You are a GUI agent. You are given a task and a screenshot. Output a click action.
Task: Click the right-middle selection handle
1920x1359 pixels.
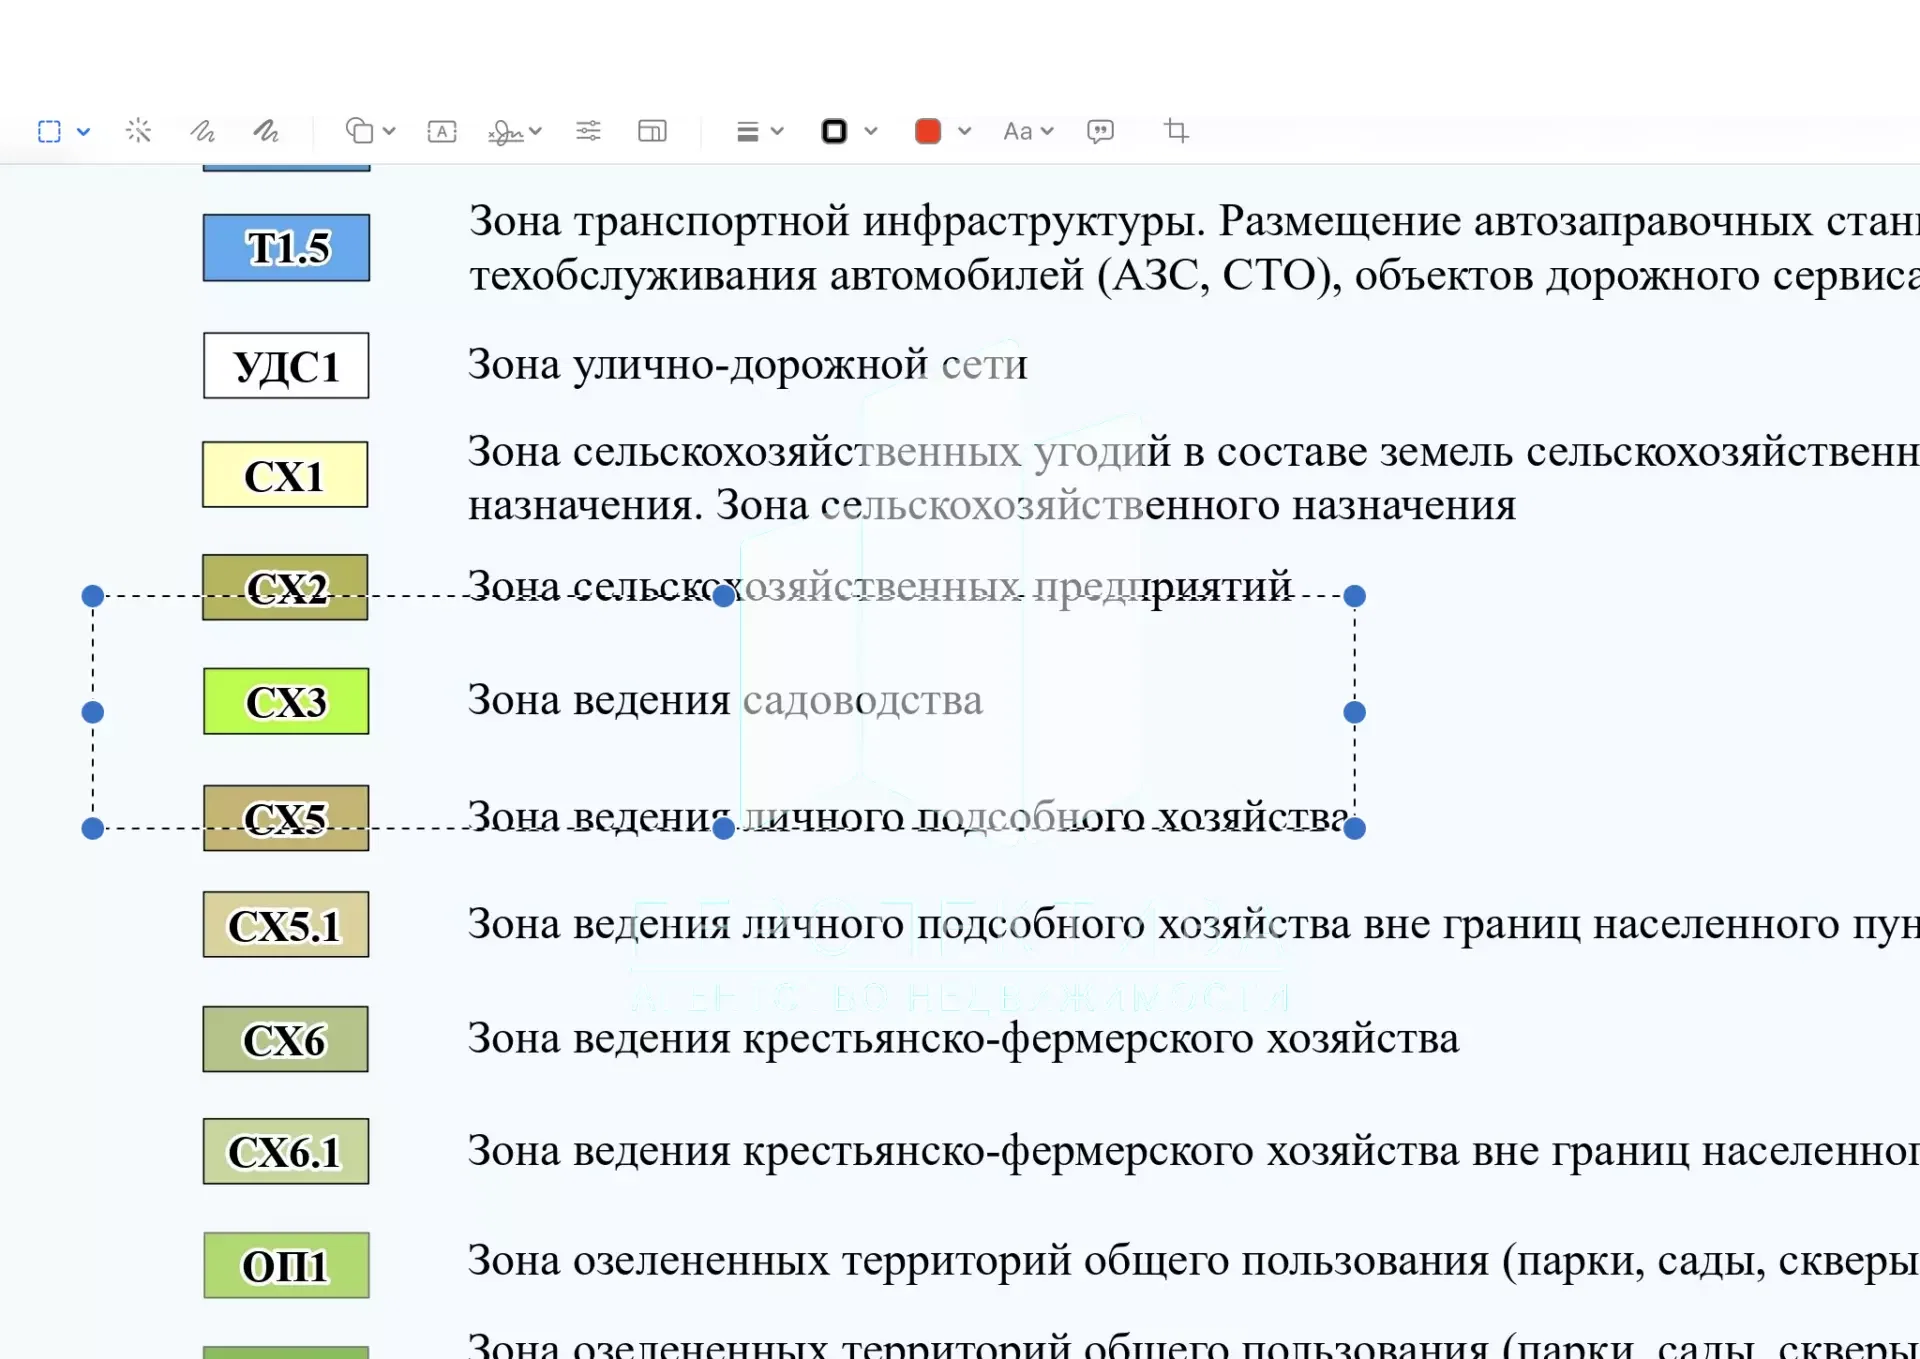1355,712
